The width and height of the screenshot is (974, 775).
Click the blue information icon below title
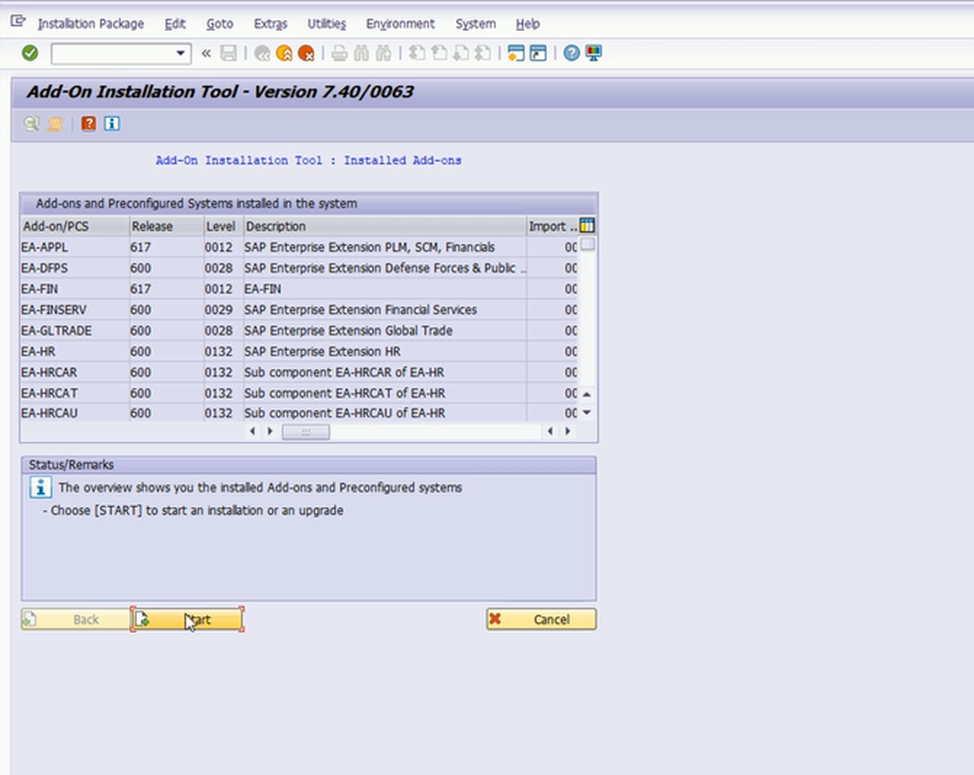click(112, 123)
